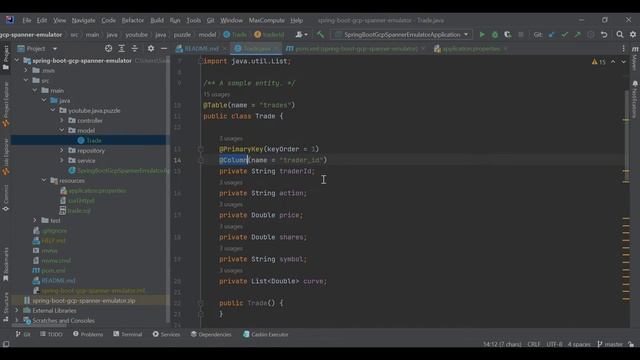
Task: Expand External Libraries node
Action: pos(17,311)
